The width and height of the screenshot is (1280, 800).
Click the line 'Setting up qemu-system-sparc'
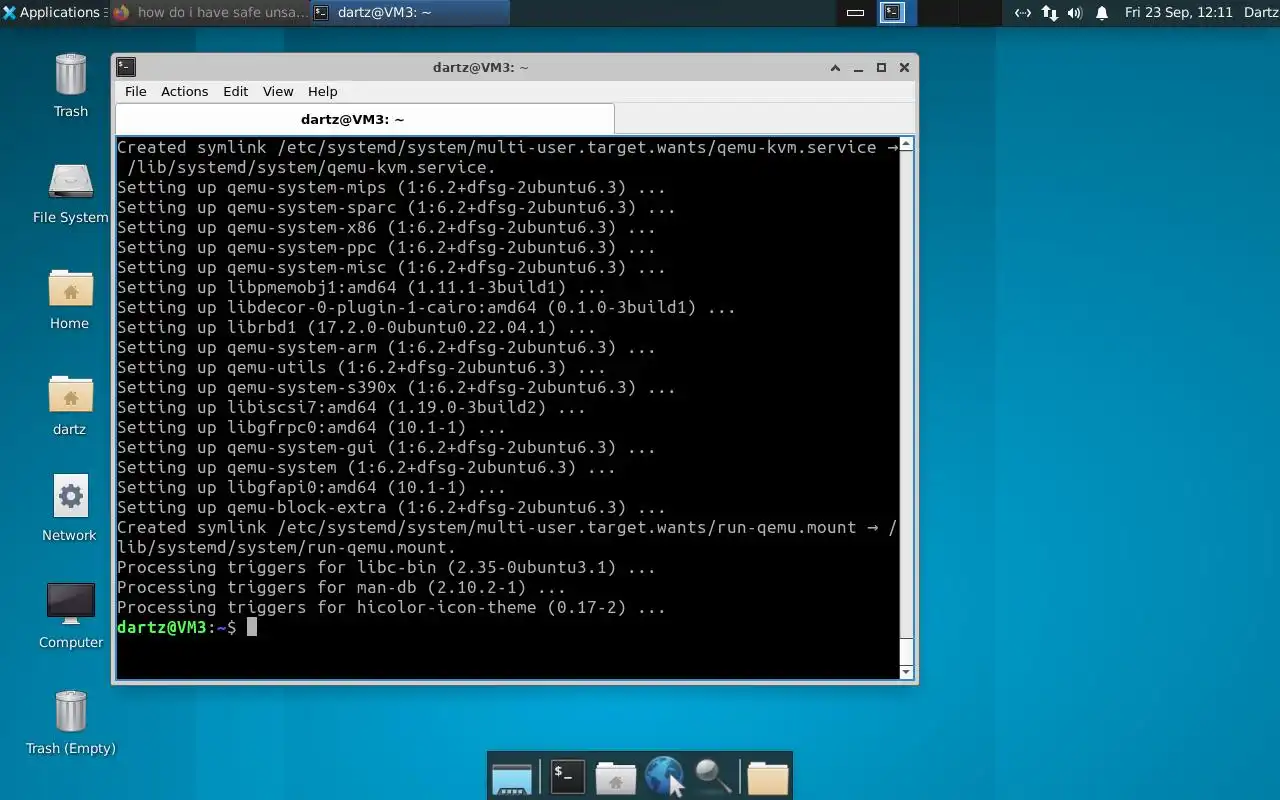pos(396,207)
